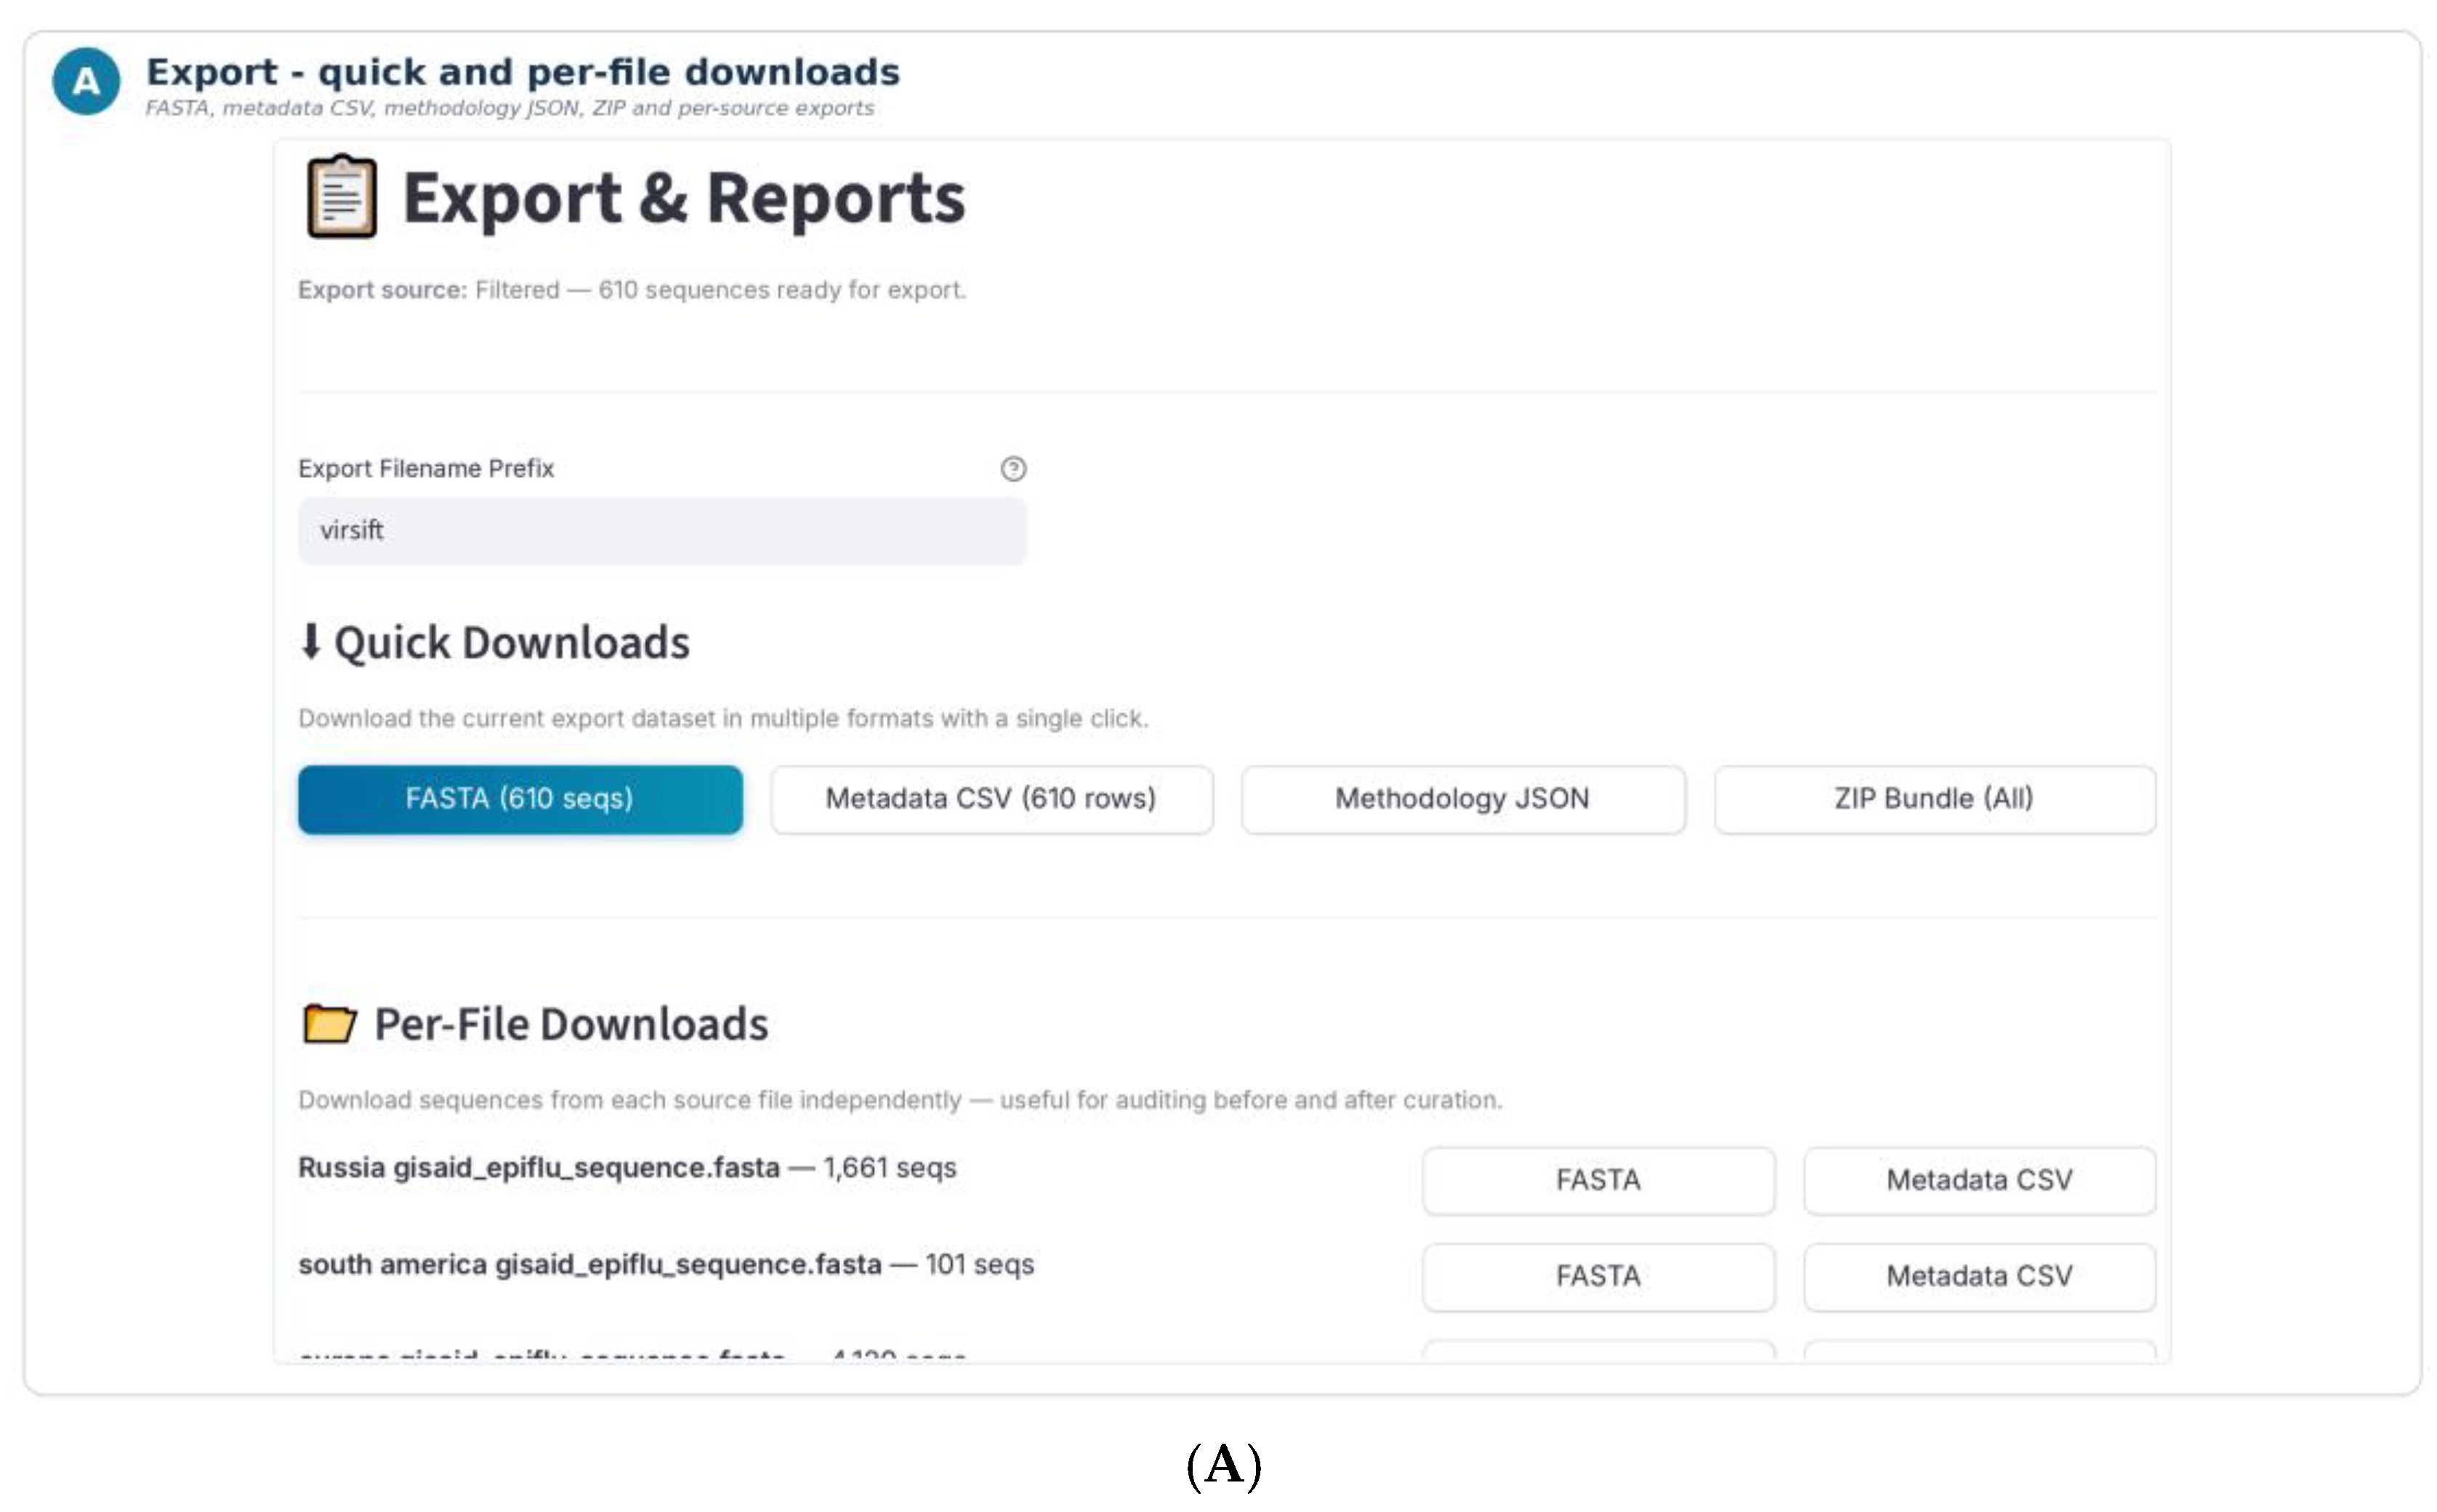
Task: Click the clipboard icon next to Export & Reports
Action: click(342, 196)
